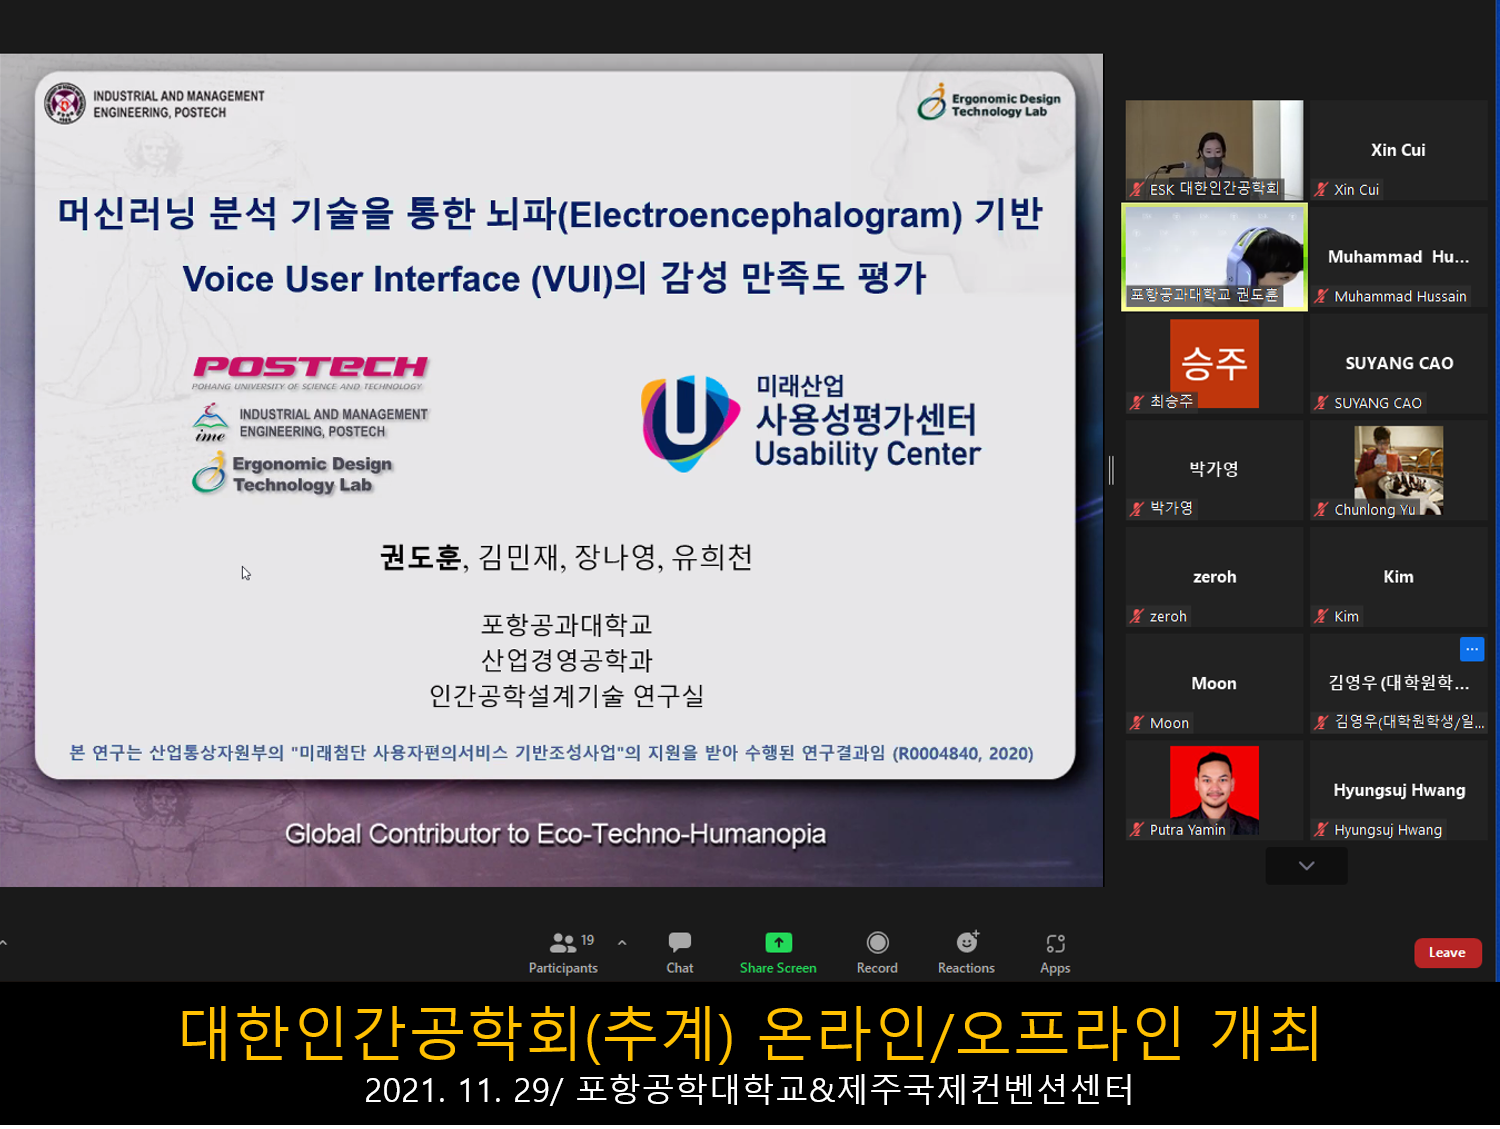Expand the chevron beside Participants
Viewport: 1500px width, 1129px height.
coord(622,941)
